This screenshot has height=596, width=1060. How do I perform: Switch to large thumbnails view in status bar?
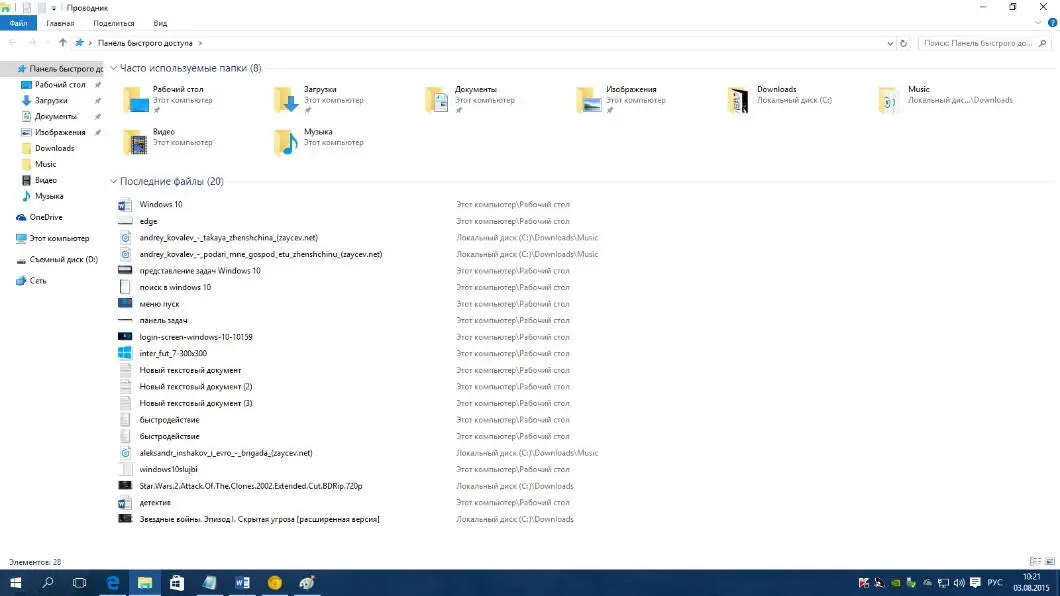tap(1049, 562)
